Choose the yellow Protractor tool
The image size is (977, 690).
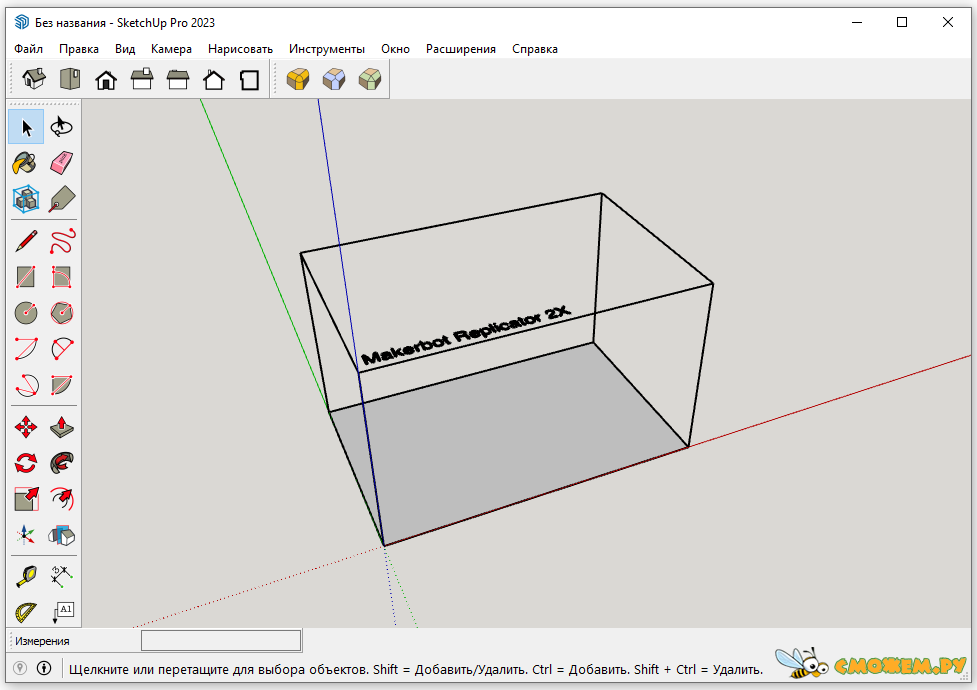[x=26, y=612]
